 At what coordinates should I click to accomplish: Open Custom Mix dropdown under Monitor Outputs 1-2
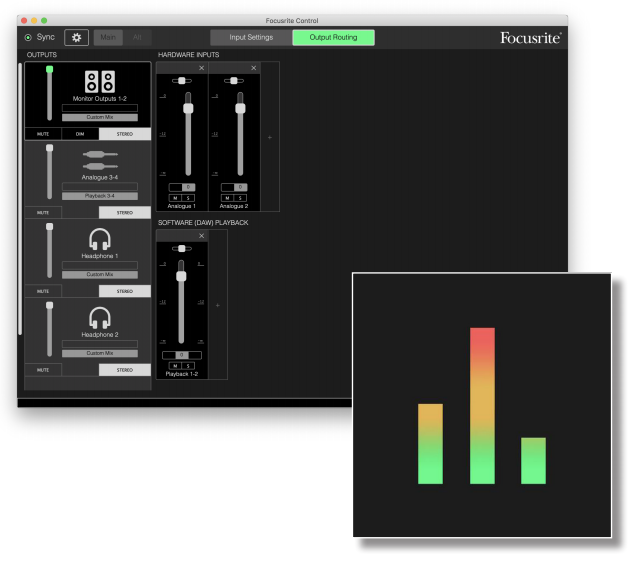(x=100, y=117)
